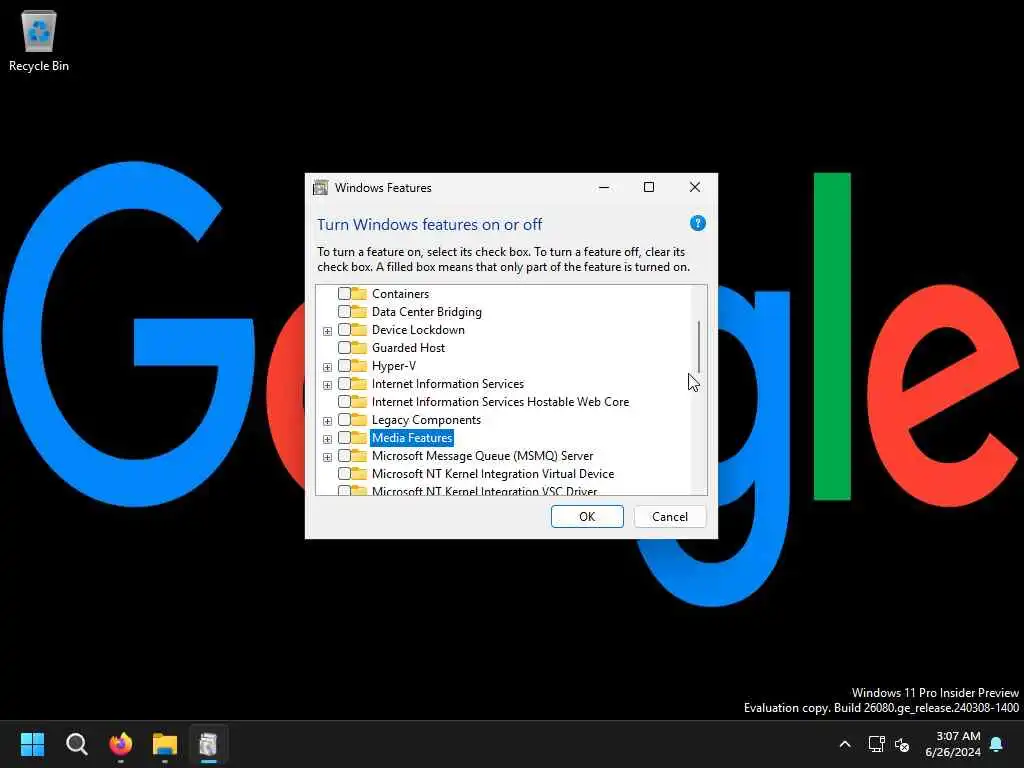Expand the Media Features node

(327, 439)
